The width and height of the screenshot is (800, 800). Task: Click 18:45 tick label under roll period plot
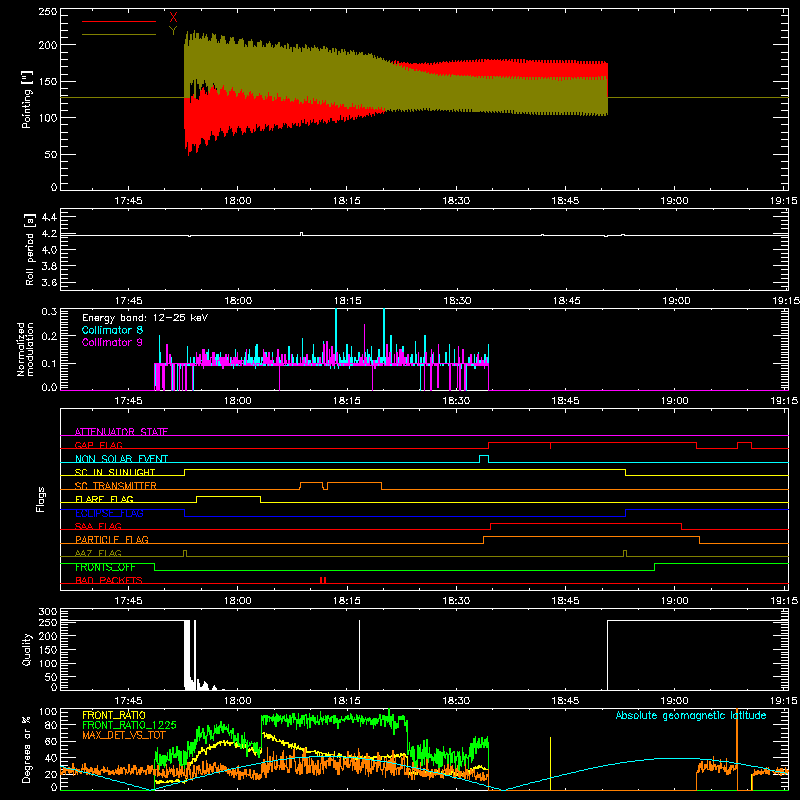pos(566,301)
